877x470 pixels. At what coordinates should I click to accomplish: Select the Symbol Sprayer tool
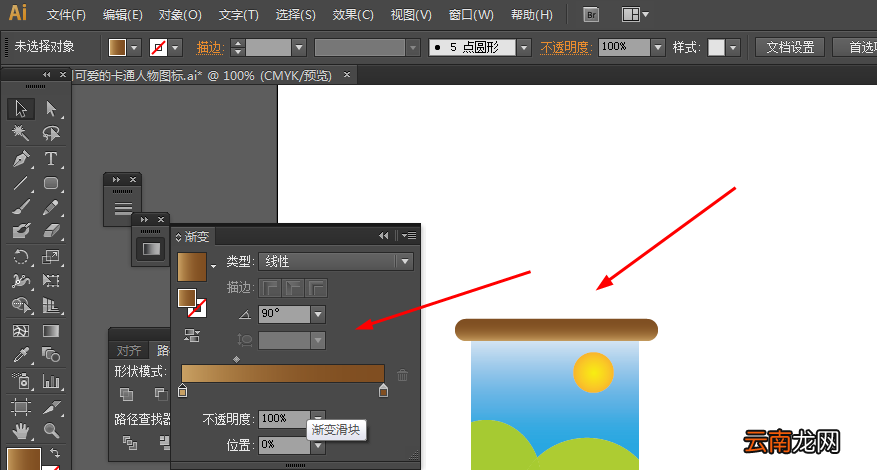[x=21, y=381]
